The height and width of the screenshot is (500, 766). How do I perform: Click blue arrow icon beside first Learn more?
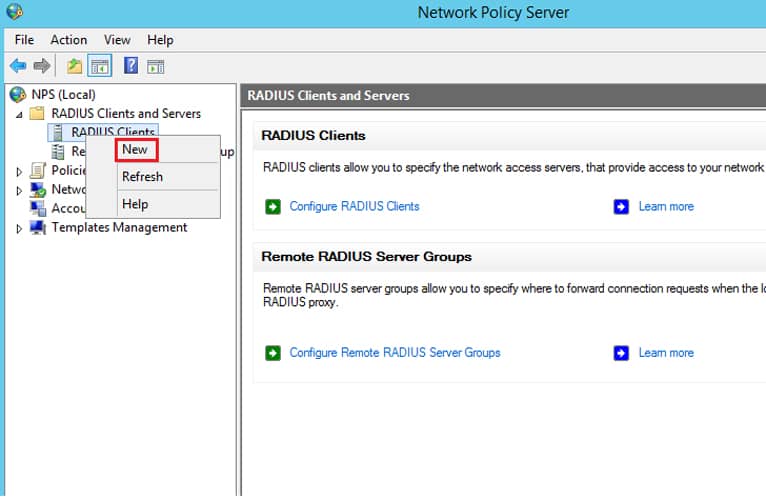pos(621,207)
